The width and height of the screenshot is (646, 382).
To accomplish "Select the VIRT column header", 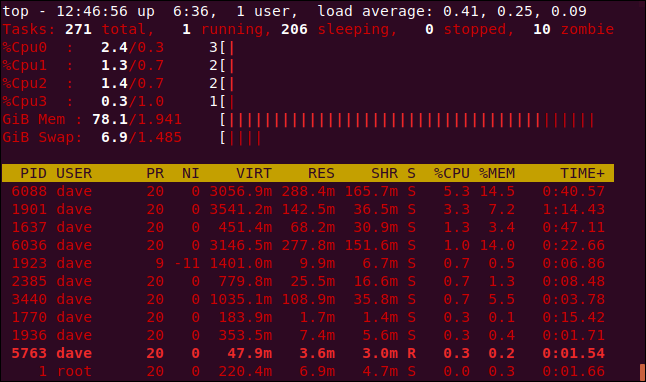I will click(254, 173).
